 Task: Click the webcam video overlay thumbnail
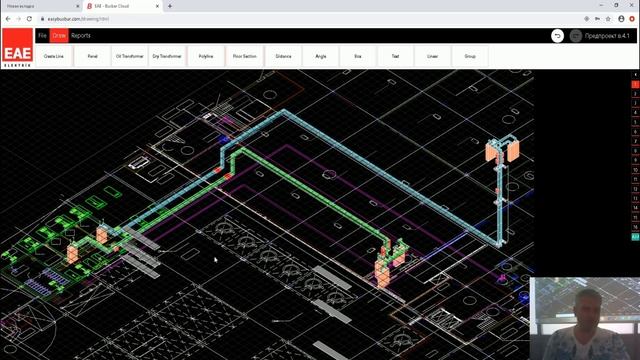coord(584,318)
